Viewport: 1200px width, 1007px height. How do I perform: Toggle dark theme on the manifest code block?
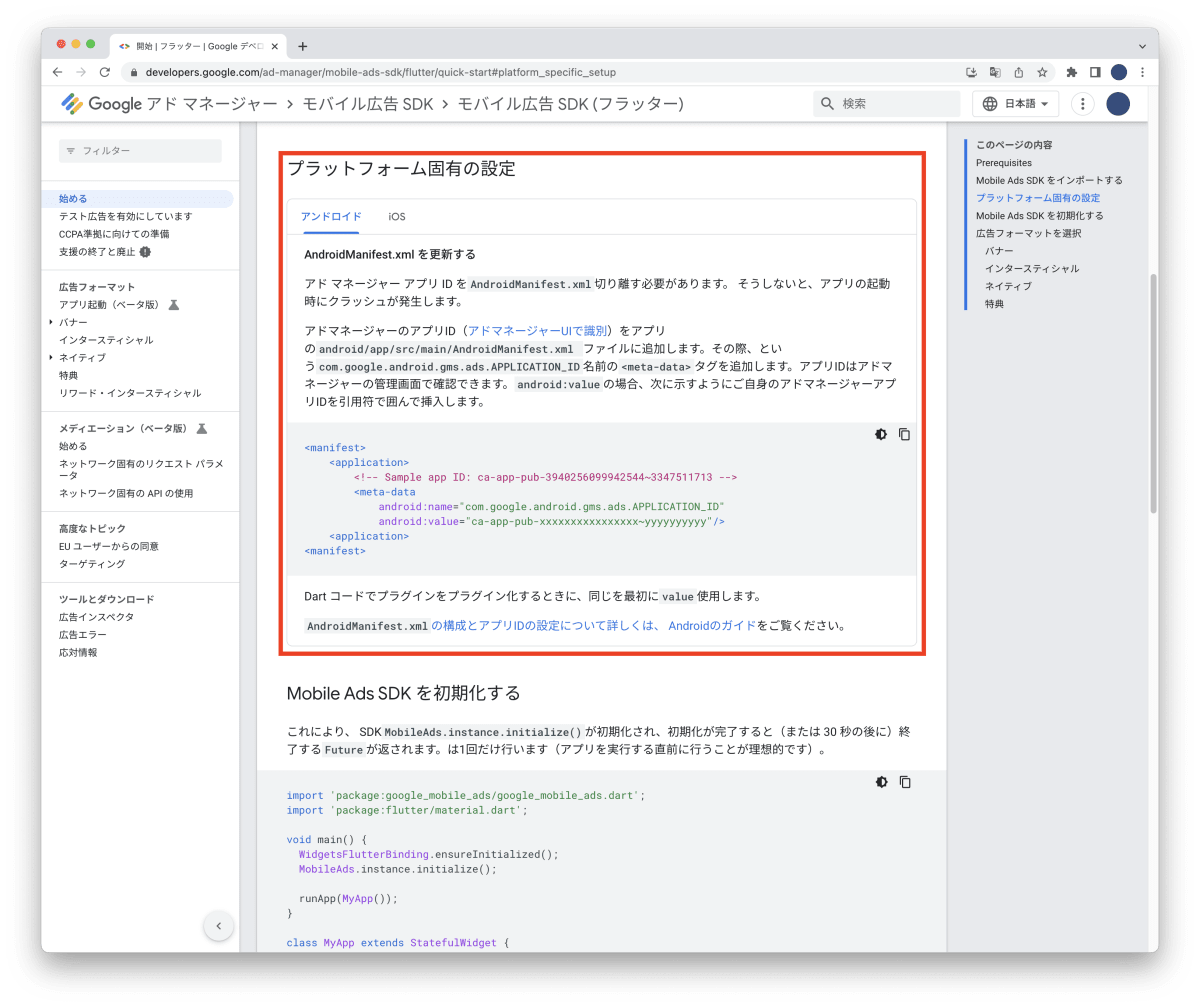pos(881,434)
